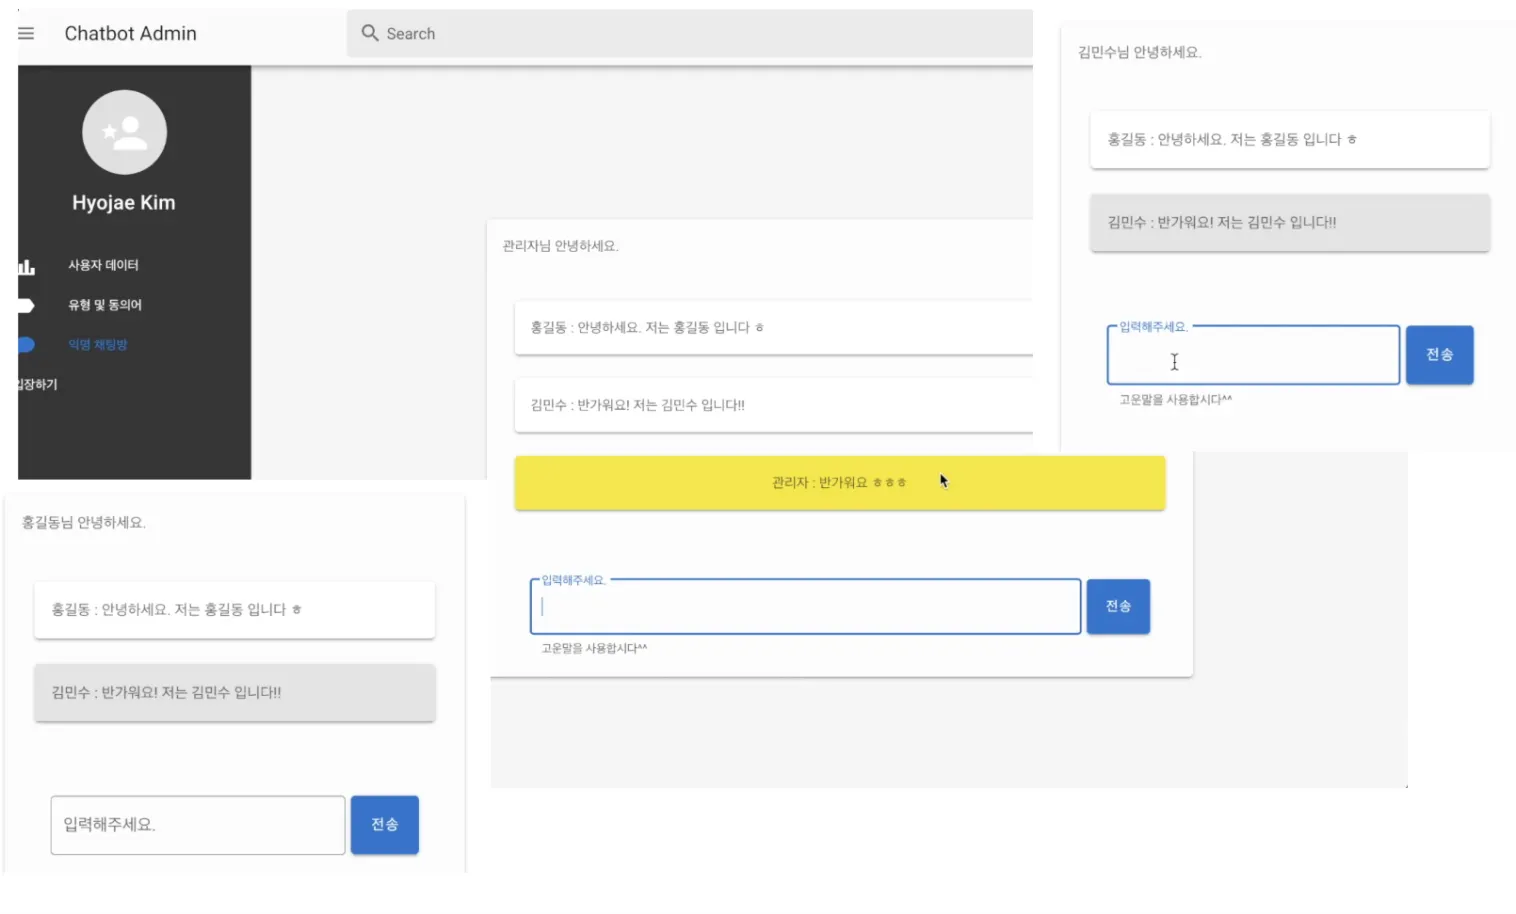Viewport: 1516px width, 914px height.
Task: Focus the message input in 김민수 chat
Action: pos(1253,355)
